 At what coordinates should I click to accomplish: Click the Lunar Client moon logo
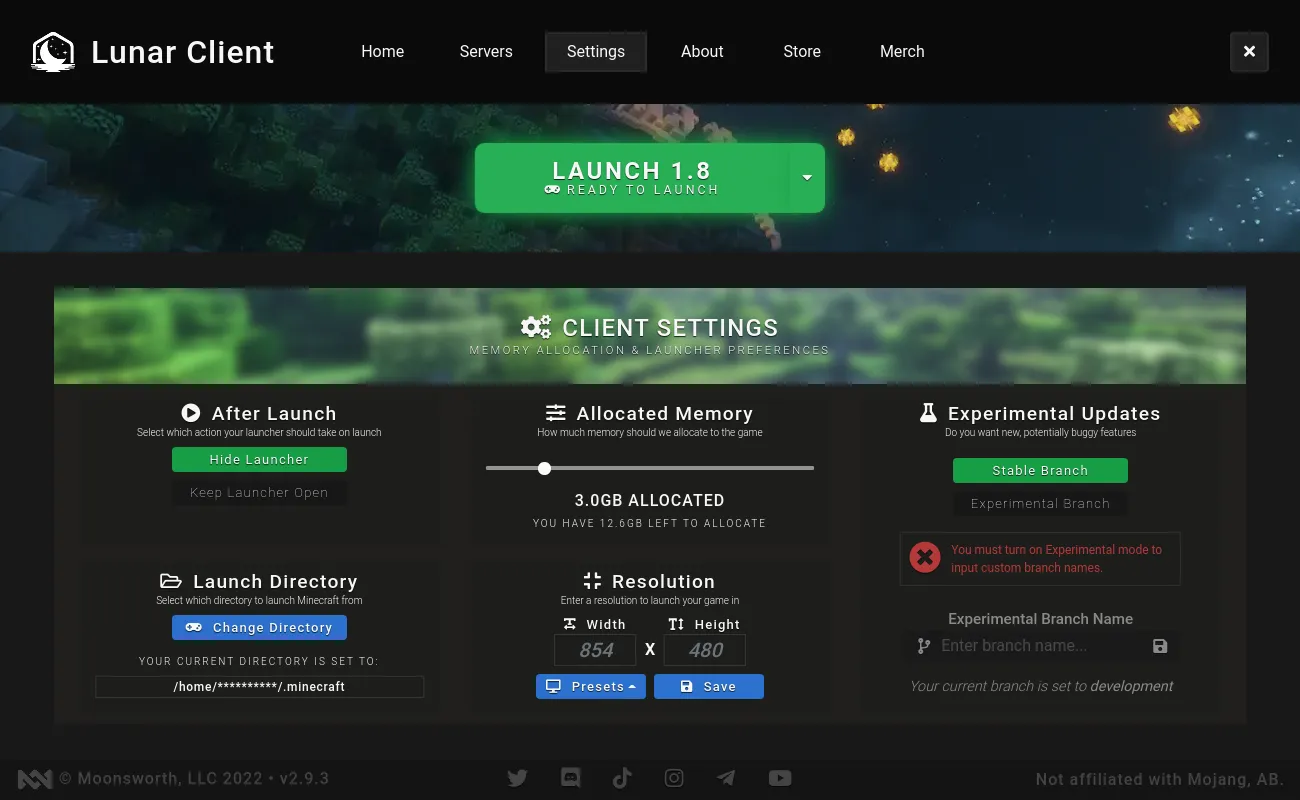click(52, 52)
